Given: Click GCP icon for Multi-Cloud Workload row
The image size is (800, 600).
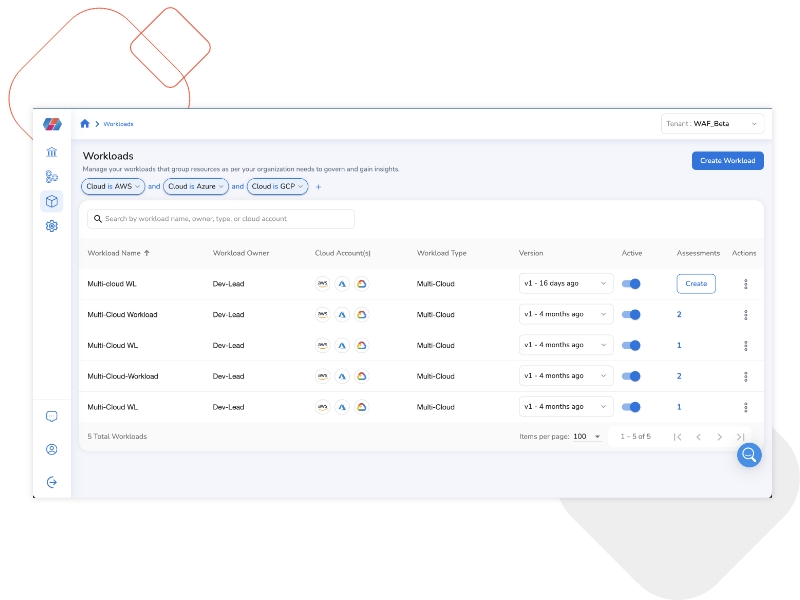Looking at the screenshot, I should [361, 315].
